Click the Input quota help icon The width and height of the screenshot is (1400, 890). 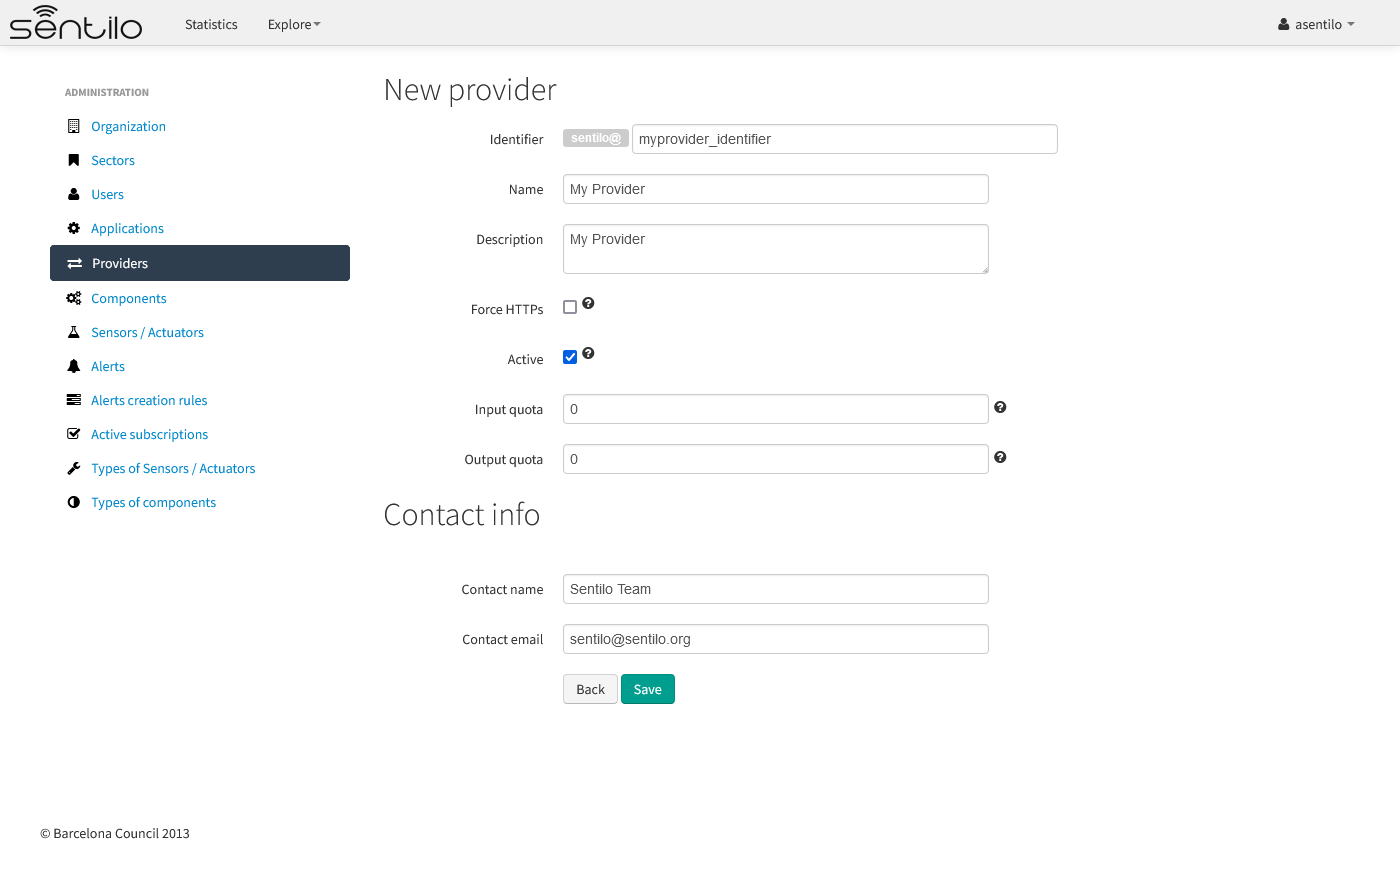(x=1000, y=407)
